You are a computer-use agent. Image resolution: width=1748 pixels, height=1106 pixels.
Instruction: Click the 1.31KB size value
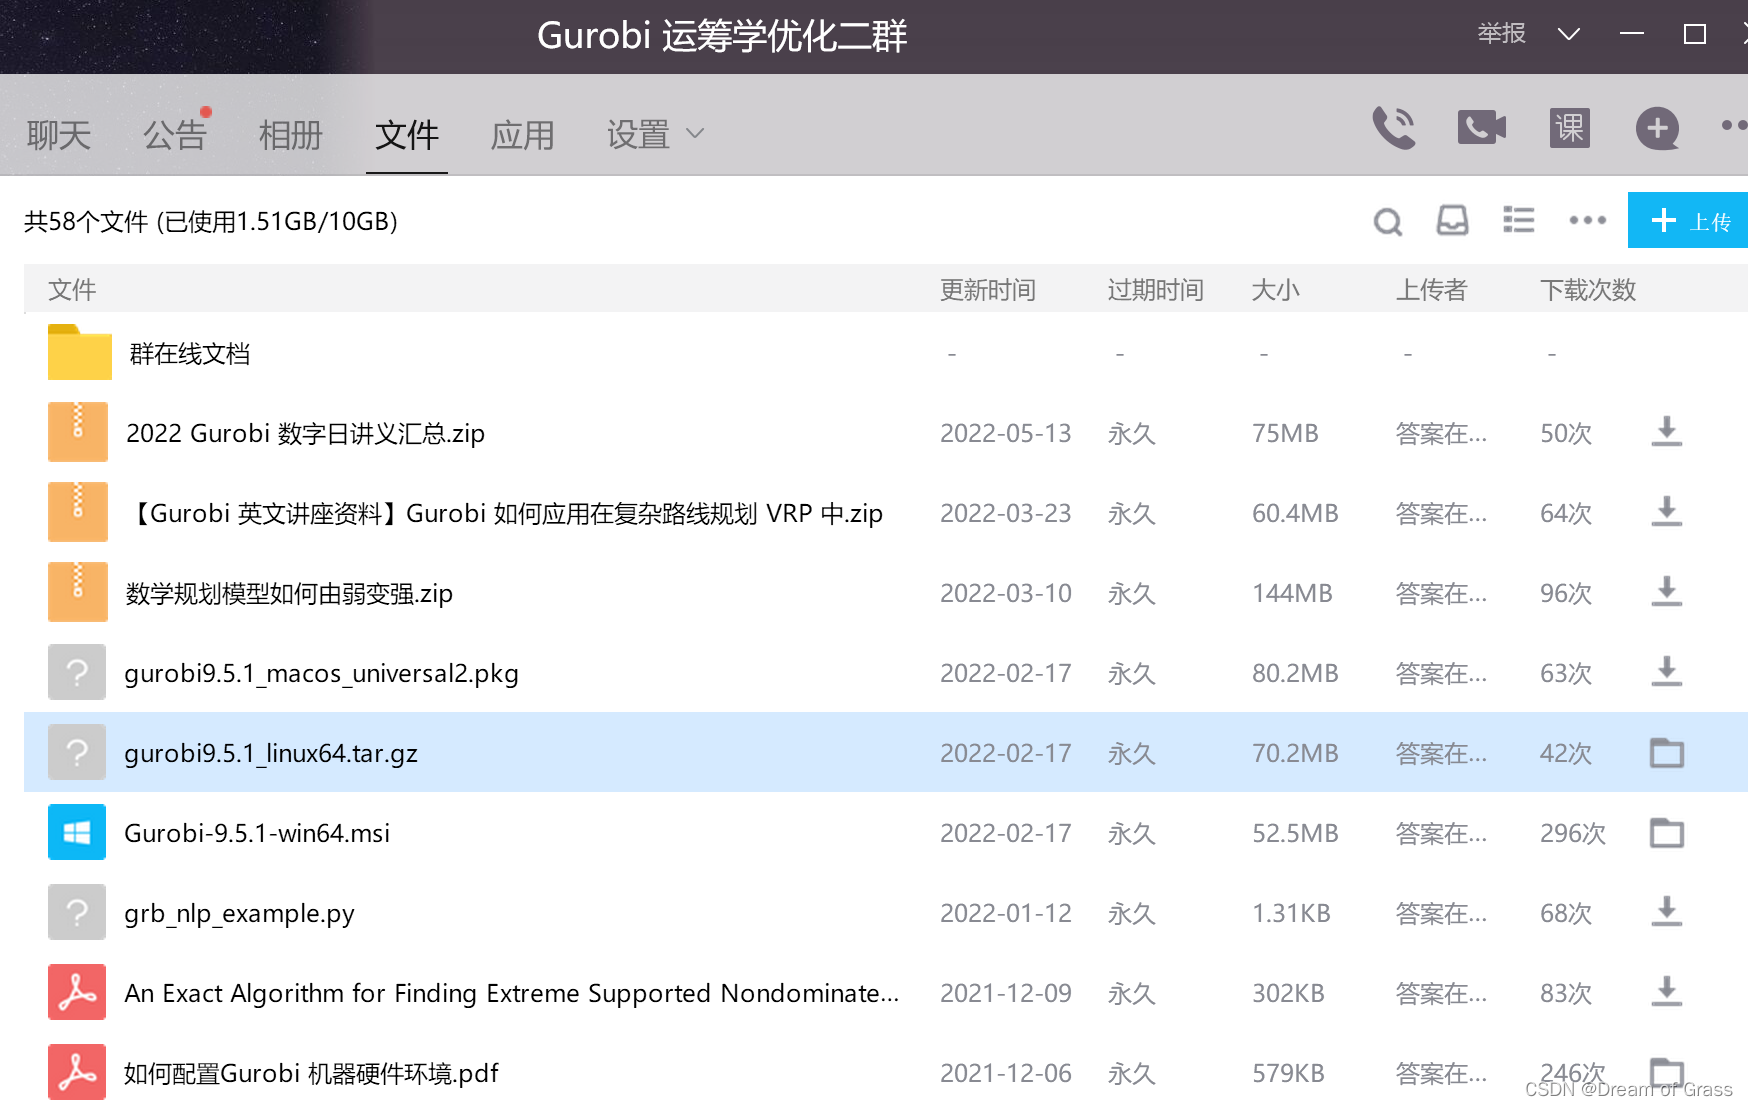pyautogui.click(x=1291, y=913)
